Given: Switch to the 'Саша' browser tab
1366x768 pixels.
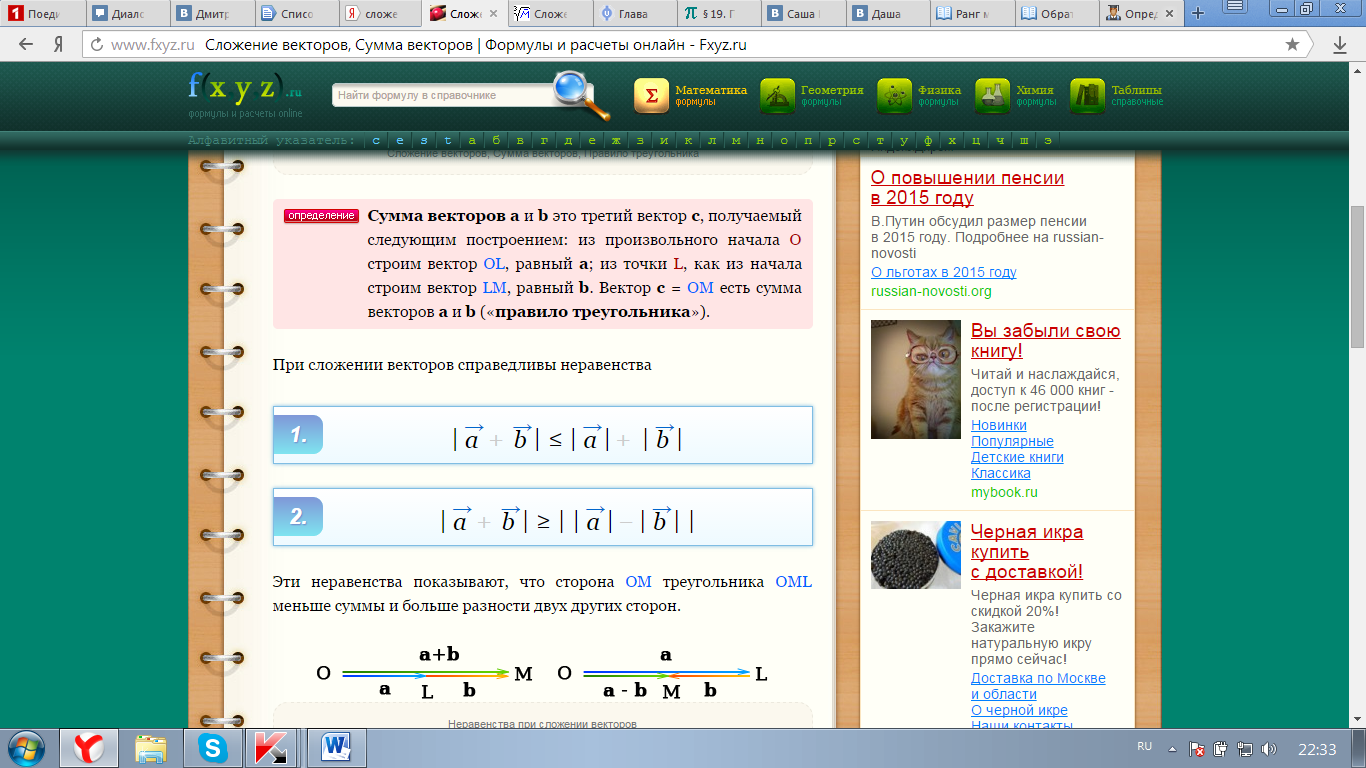Looking at the screenshot, I should click(806, 13).
